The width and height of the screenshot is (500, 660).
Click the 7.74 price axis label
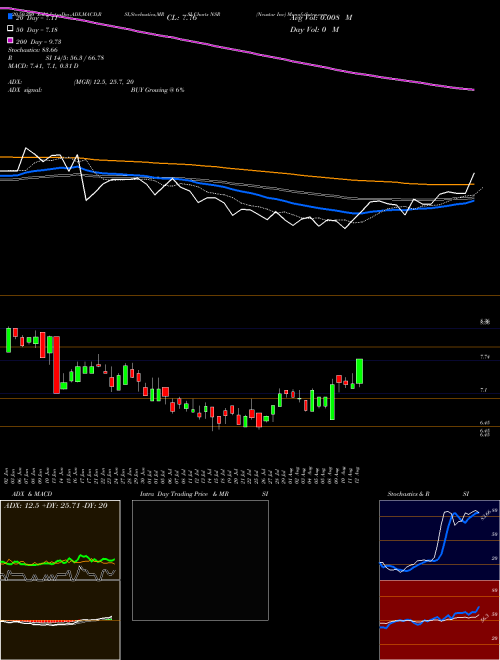click(484, 357)
